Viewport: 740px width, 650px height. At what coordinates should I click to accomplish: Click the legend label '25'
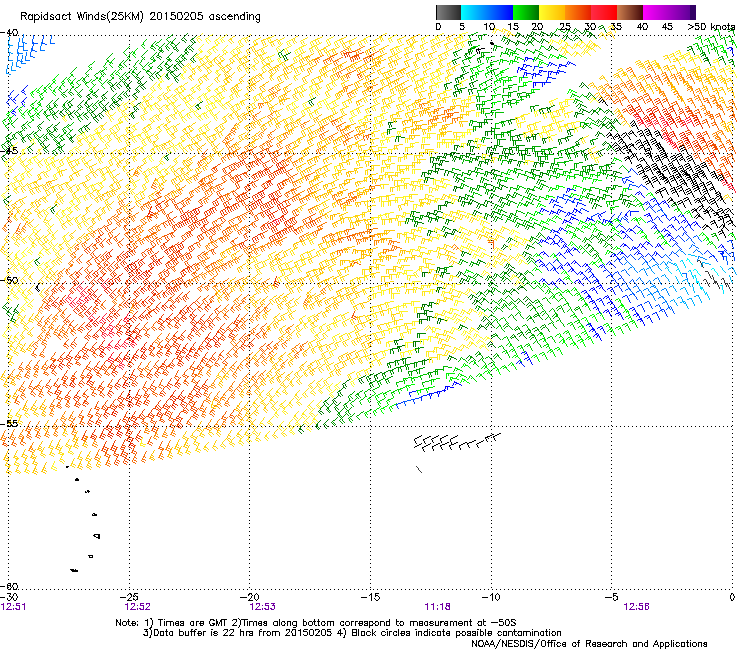tap(565, 27)
